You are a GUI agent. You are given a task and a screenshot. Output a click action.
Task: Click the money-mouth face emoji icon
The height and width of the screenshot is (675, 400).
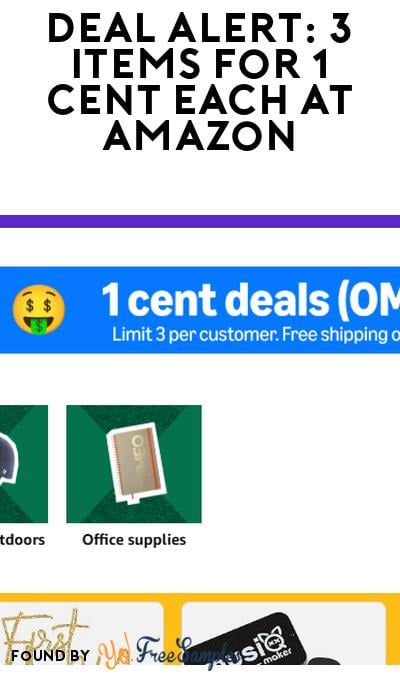(x=39, y=310)
